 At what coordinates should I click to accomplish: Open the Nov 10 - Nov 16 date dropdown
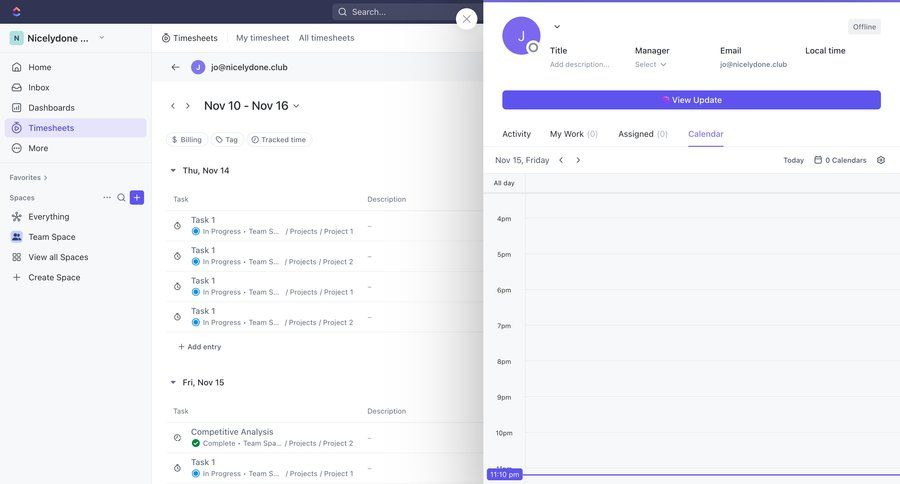coord(252,106)
